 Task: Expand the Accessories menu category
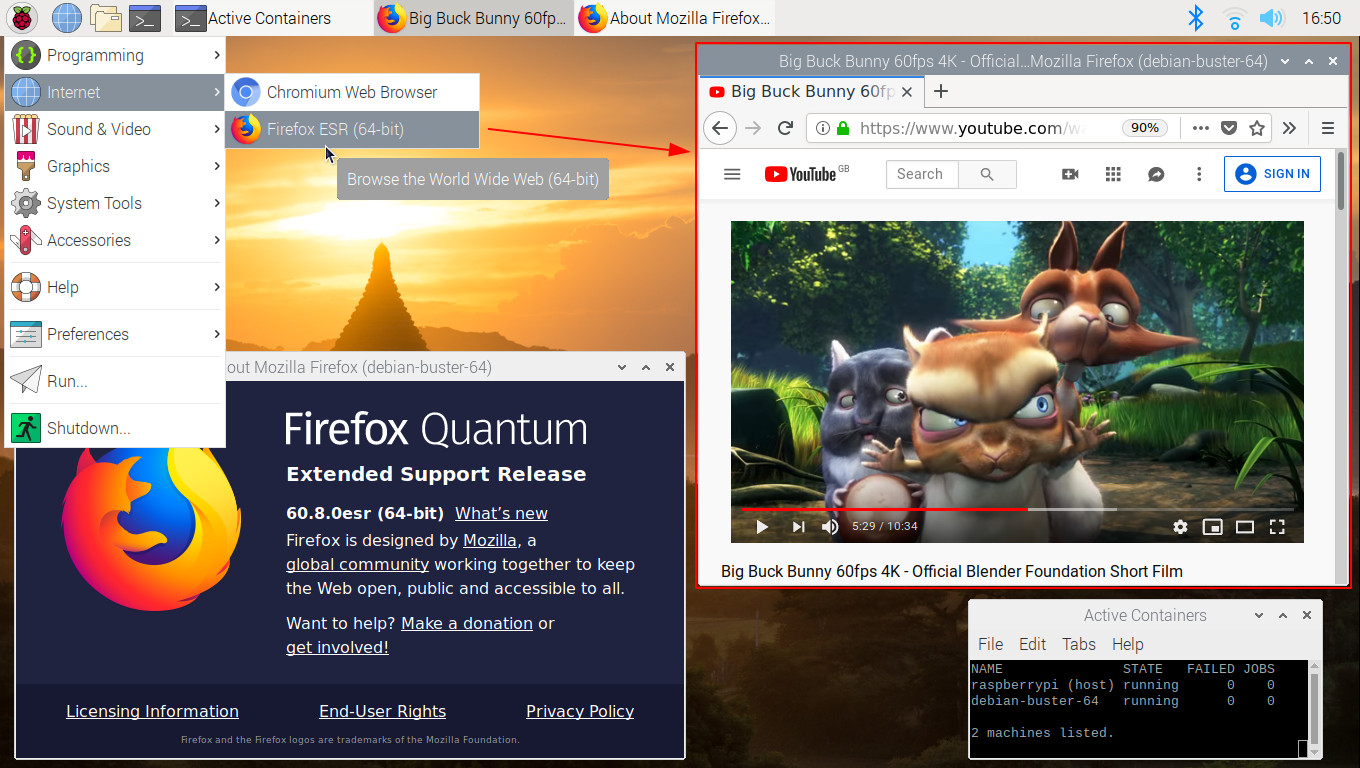[x=115, y=240]
